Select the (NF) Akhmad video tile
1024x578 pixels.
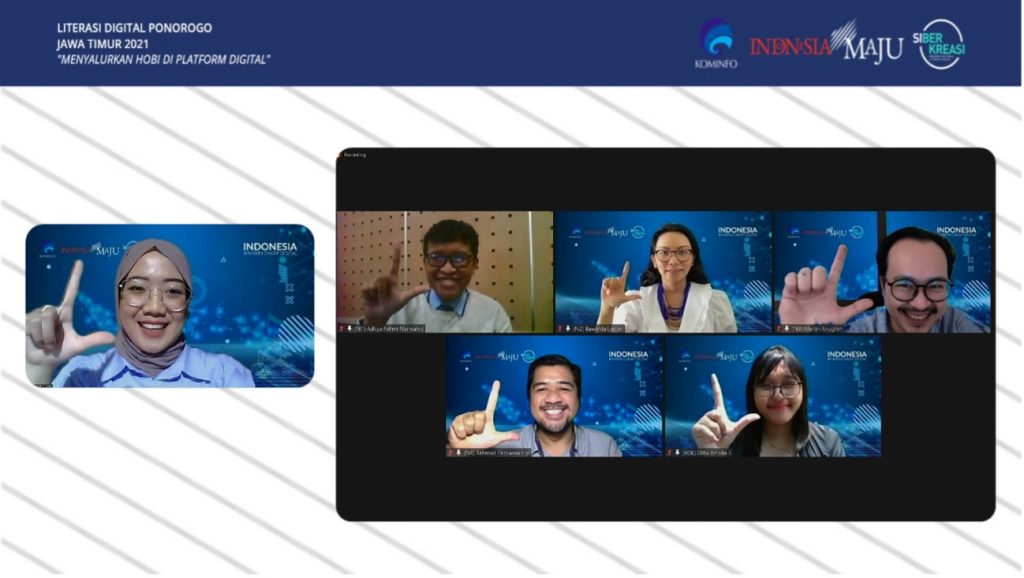(554, 395)
